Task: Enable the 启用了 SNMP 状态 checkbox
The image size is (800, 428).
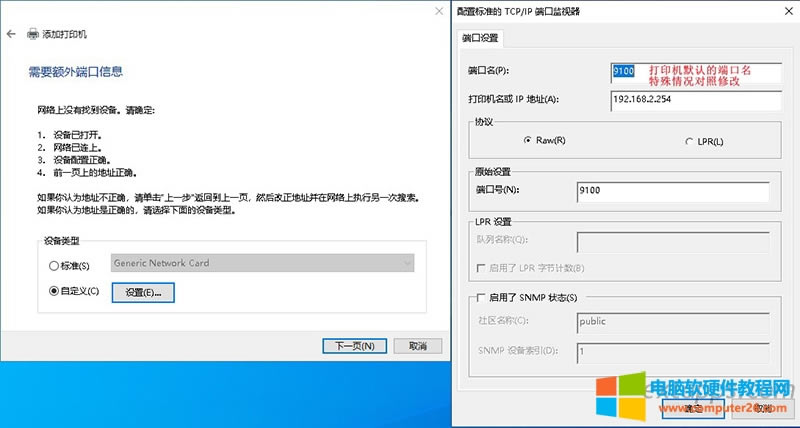Action: (483, 297)
